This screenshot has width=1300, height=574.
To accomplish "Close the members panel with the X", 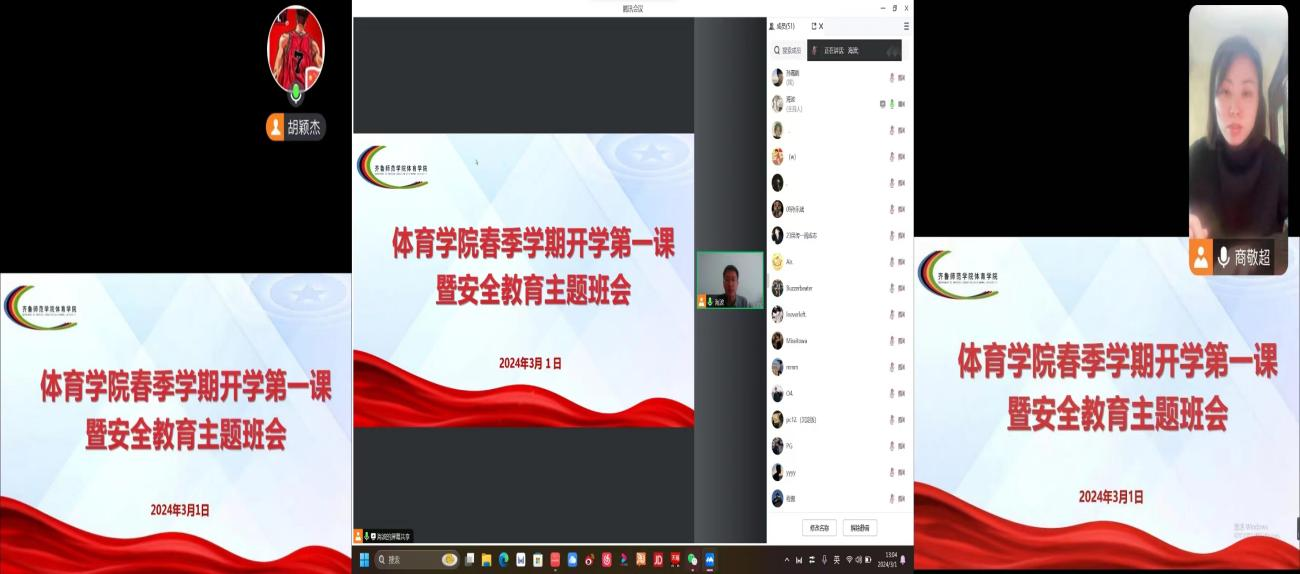I will click(821, 26).
